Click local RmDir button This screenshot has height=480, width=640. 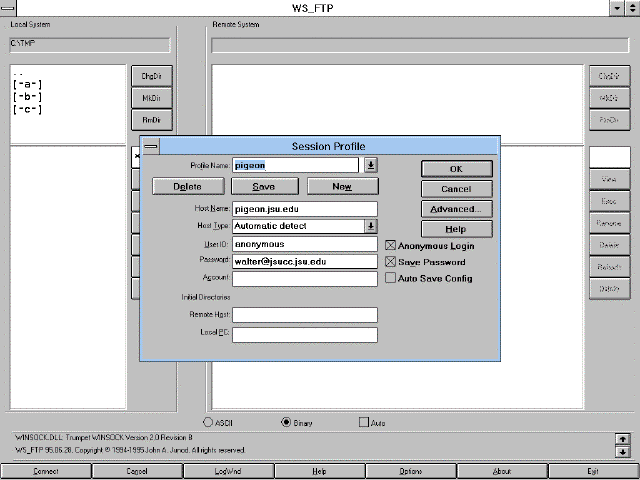(x=152, y=120)
